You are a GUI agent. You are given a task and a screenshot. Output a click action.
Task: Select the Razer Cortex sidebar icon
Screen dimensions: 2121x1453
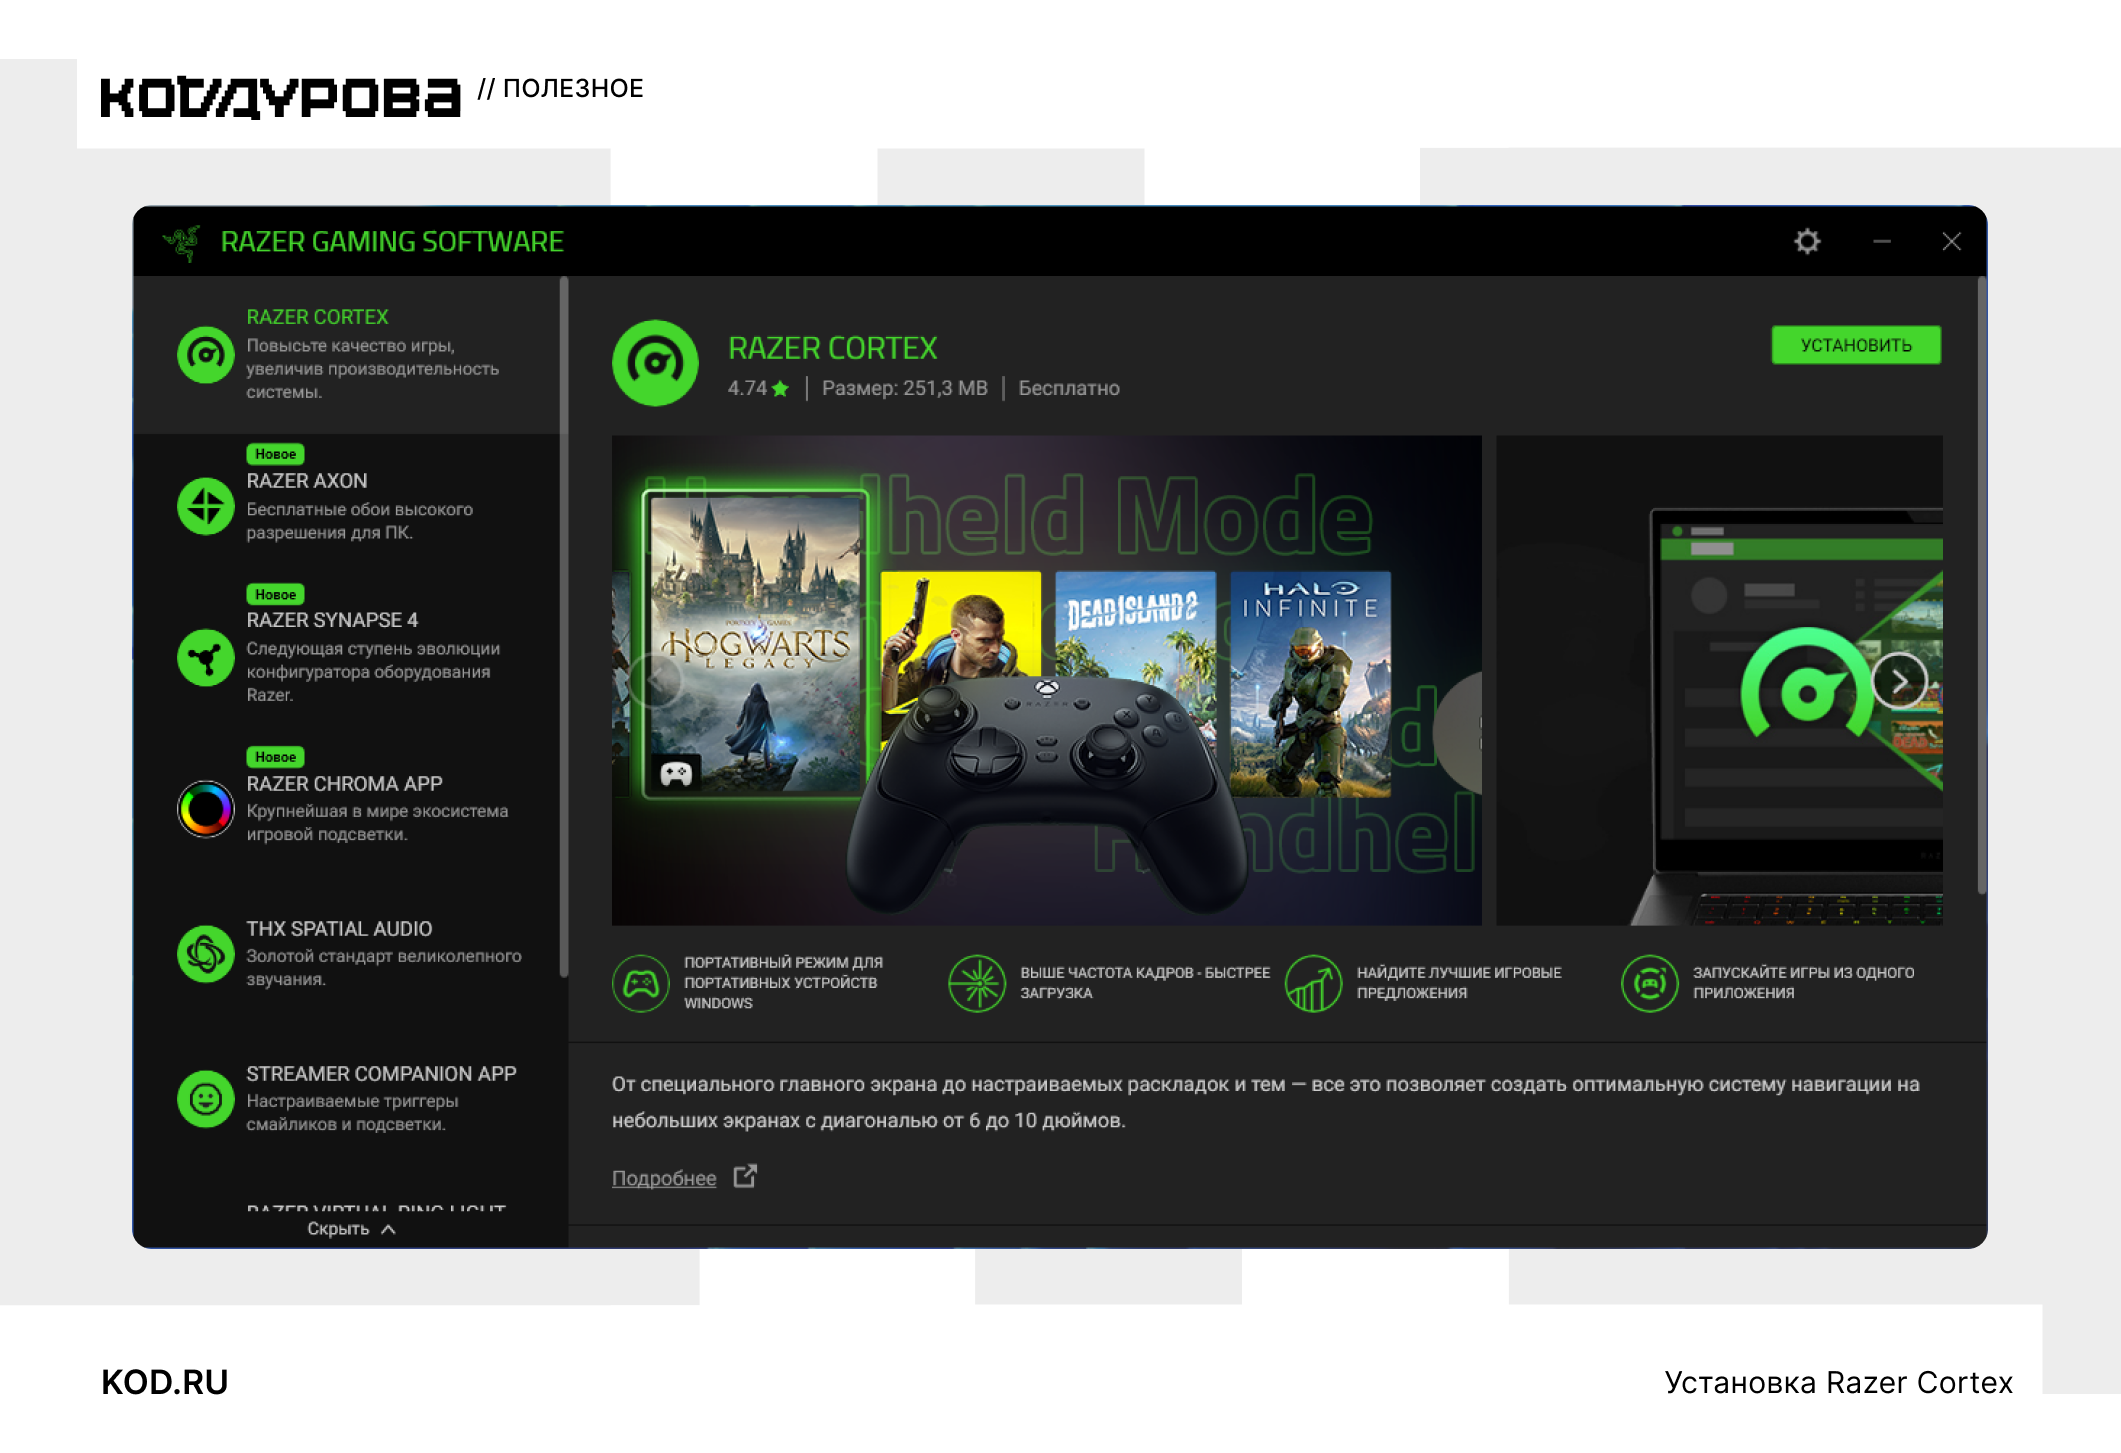click(205, 354)
